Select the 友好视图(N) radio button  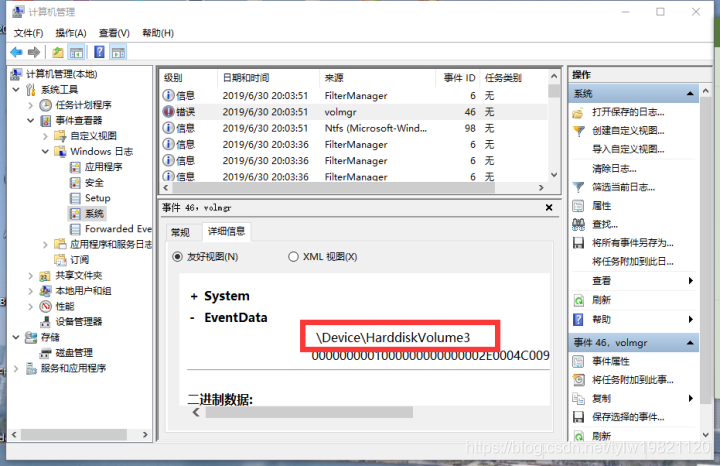[x=177, y=257]
